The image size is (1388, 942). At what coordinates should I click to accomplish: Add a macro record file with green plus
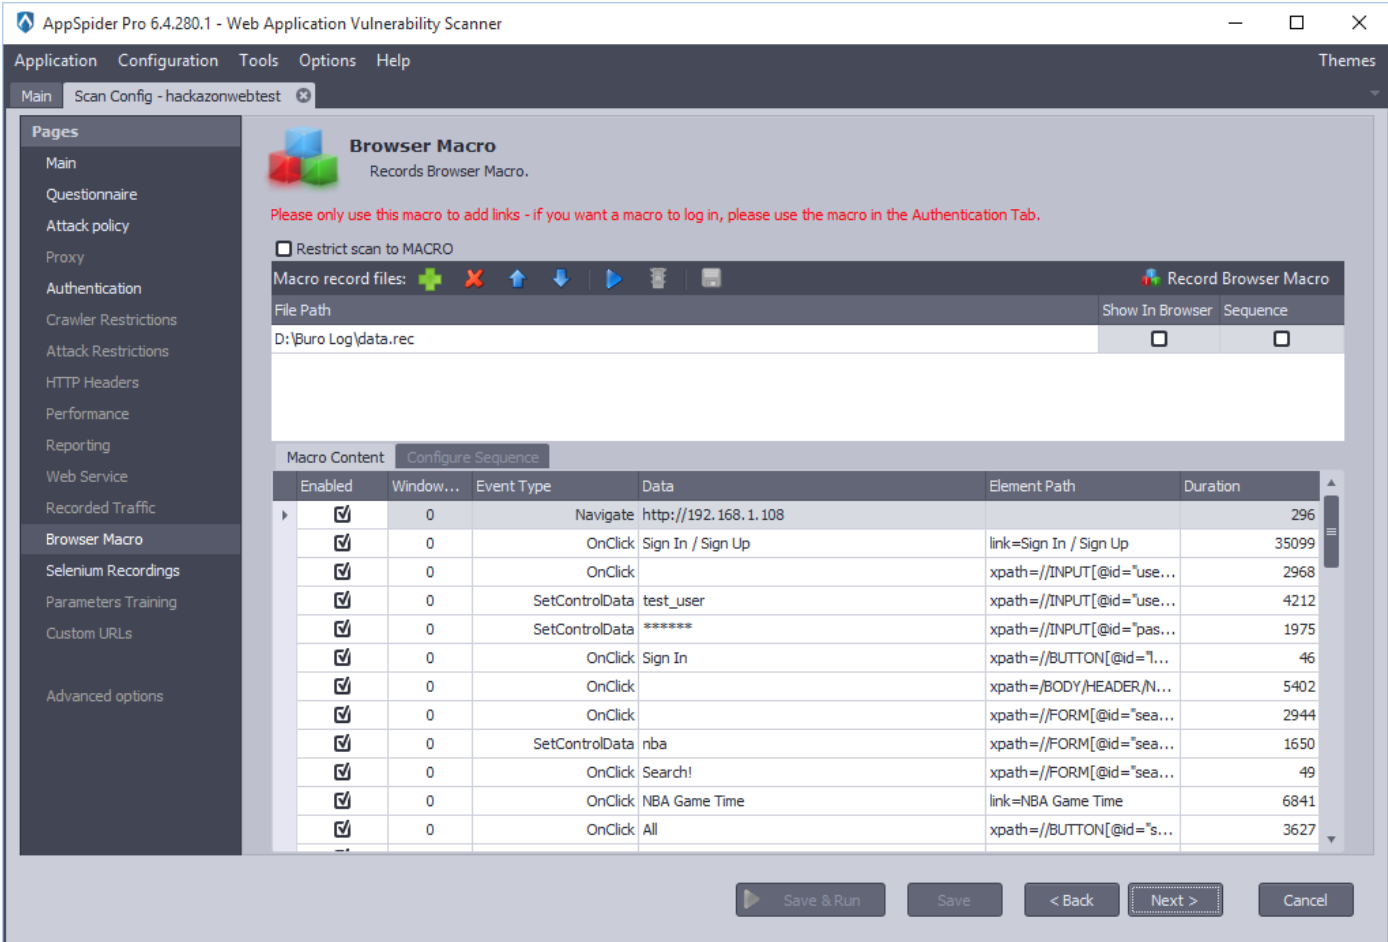point(430,279)
